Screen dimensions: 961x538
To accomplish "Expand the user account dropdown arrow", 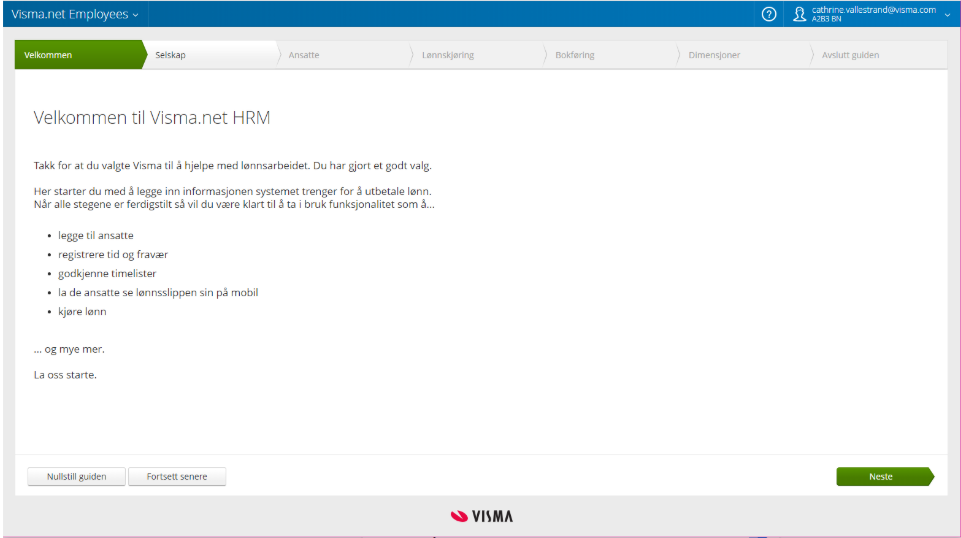I will pos(948,15).
